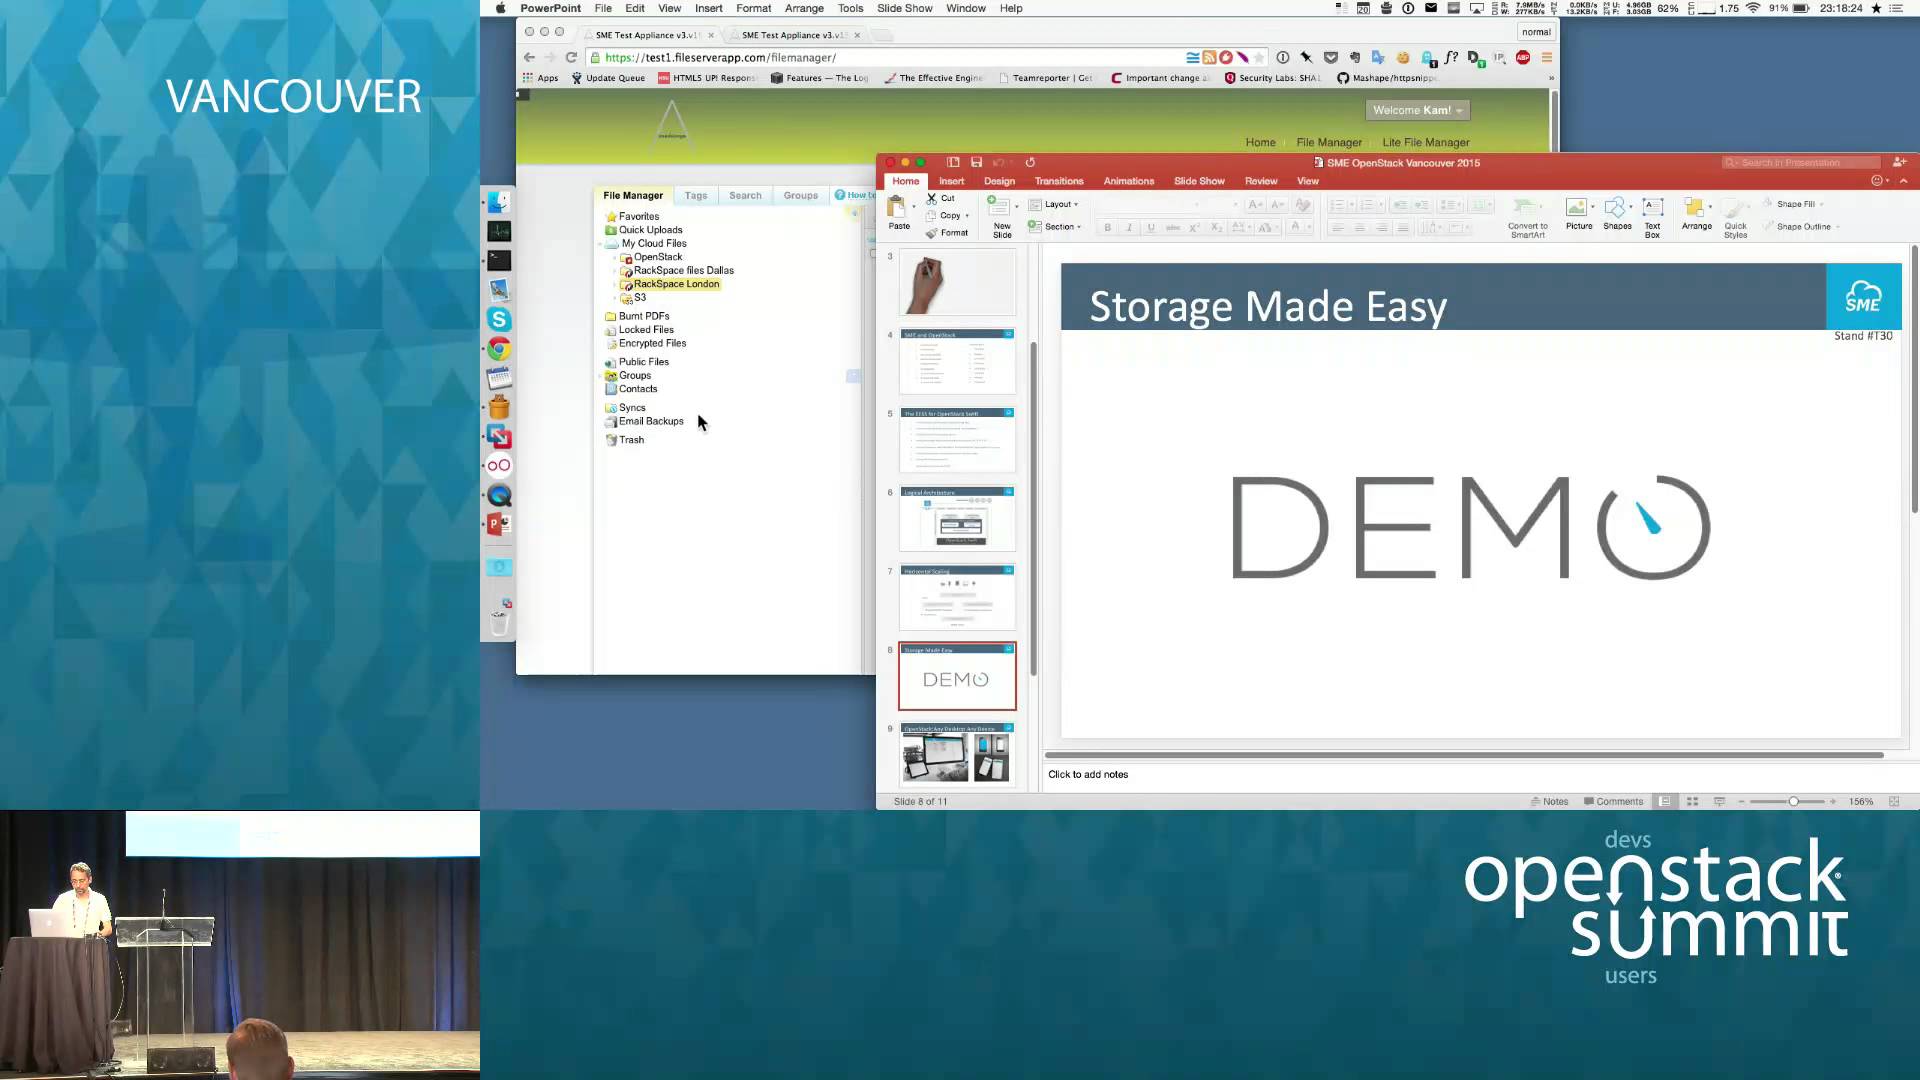Toggle Italic formatting
The image size is (1920, 1080).
pyautogui.click(x=1129, y=227)
